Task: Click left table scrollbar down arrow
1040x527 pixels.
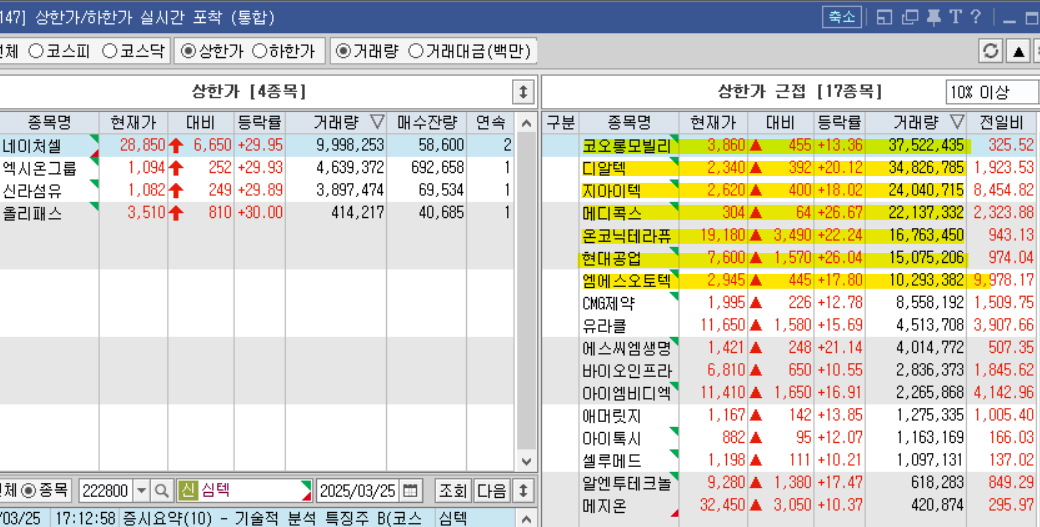Action: point(527,461)
